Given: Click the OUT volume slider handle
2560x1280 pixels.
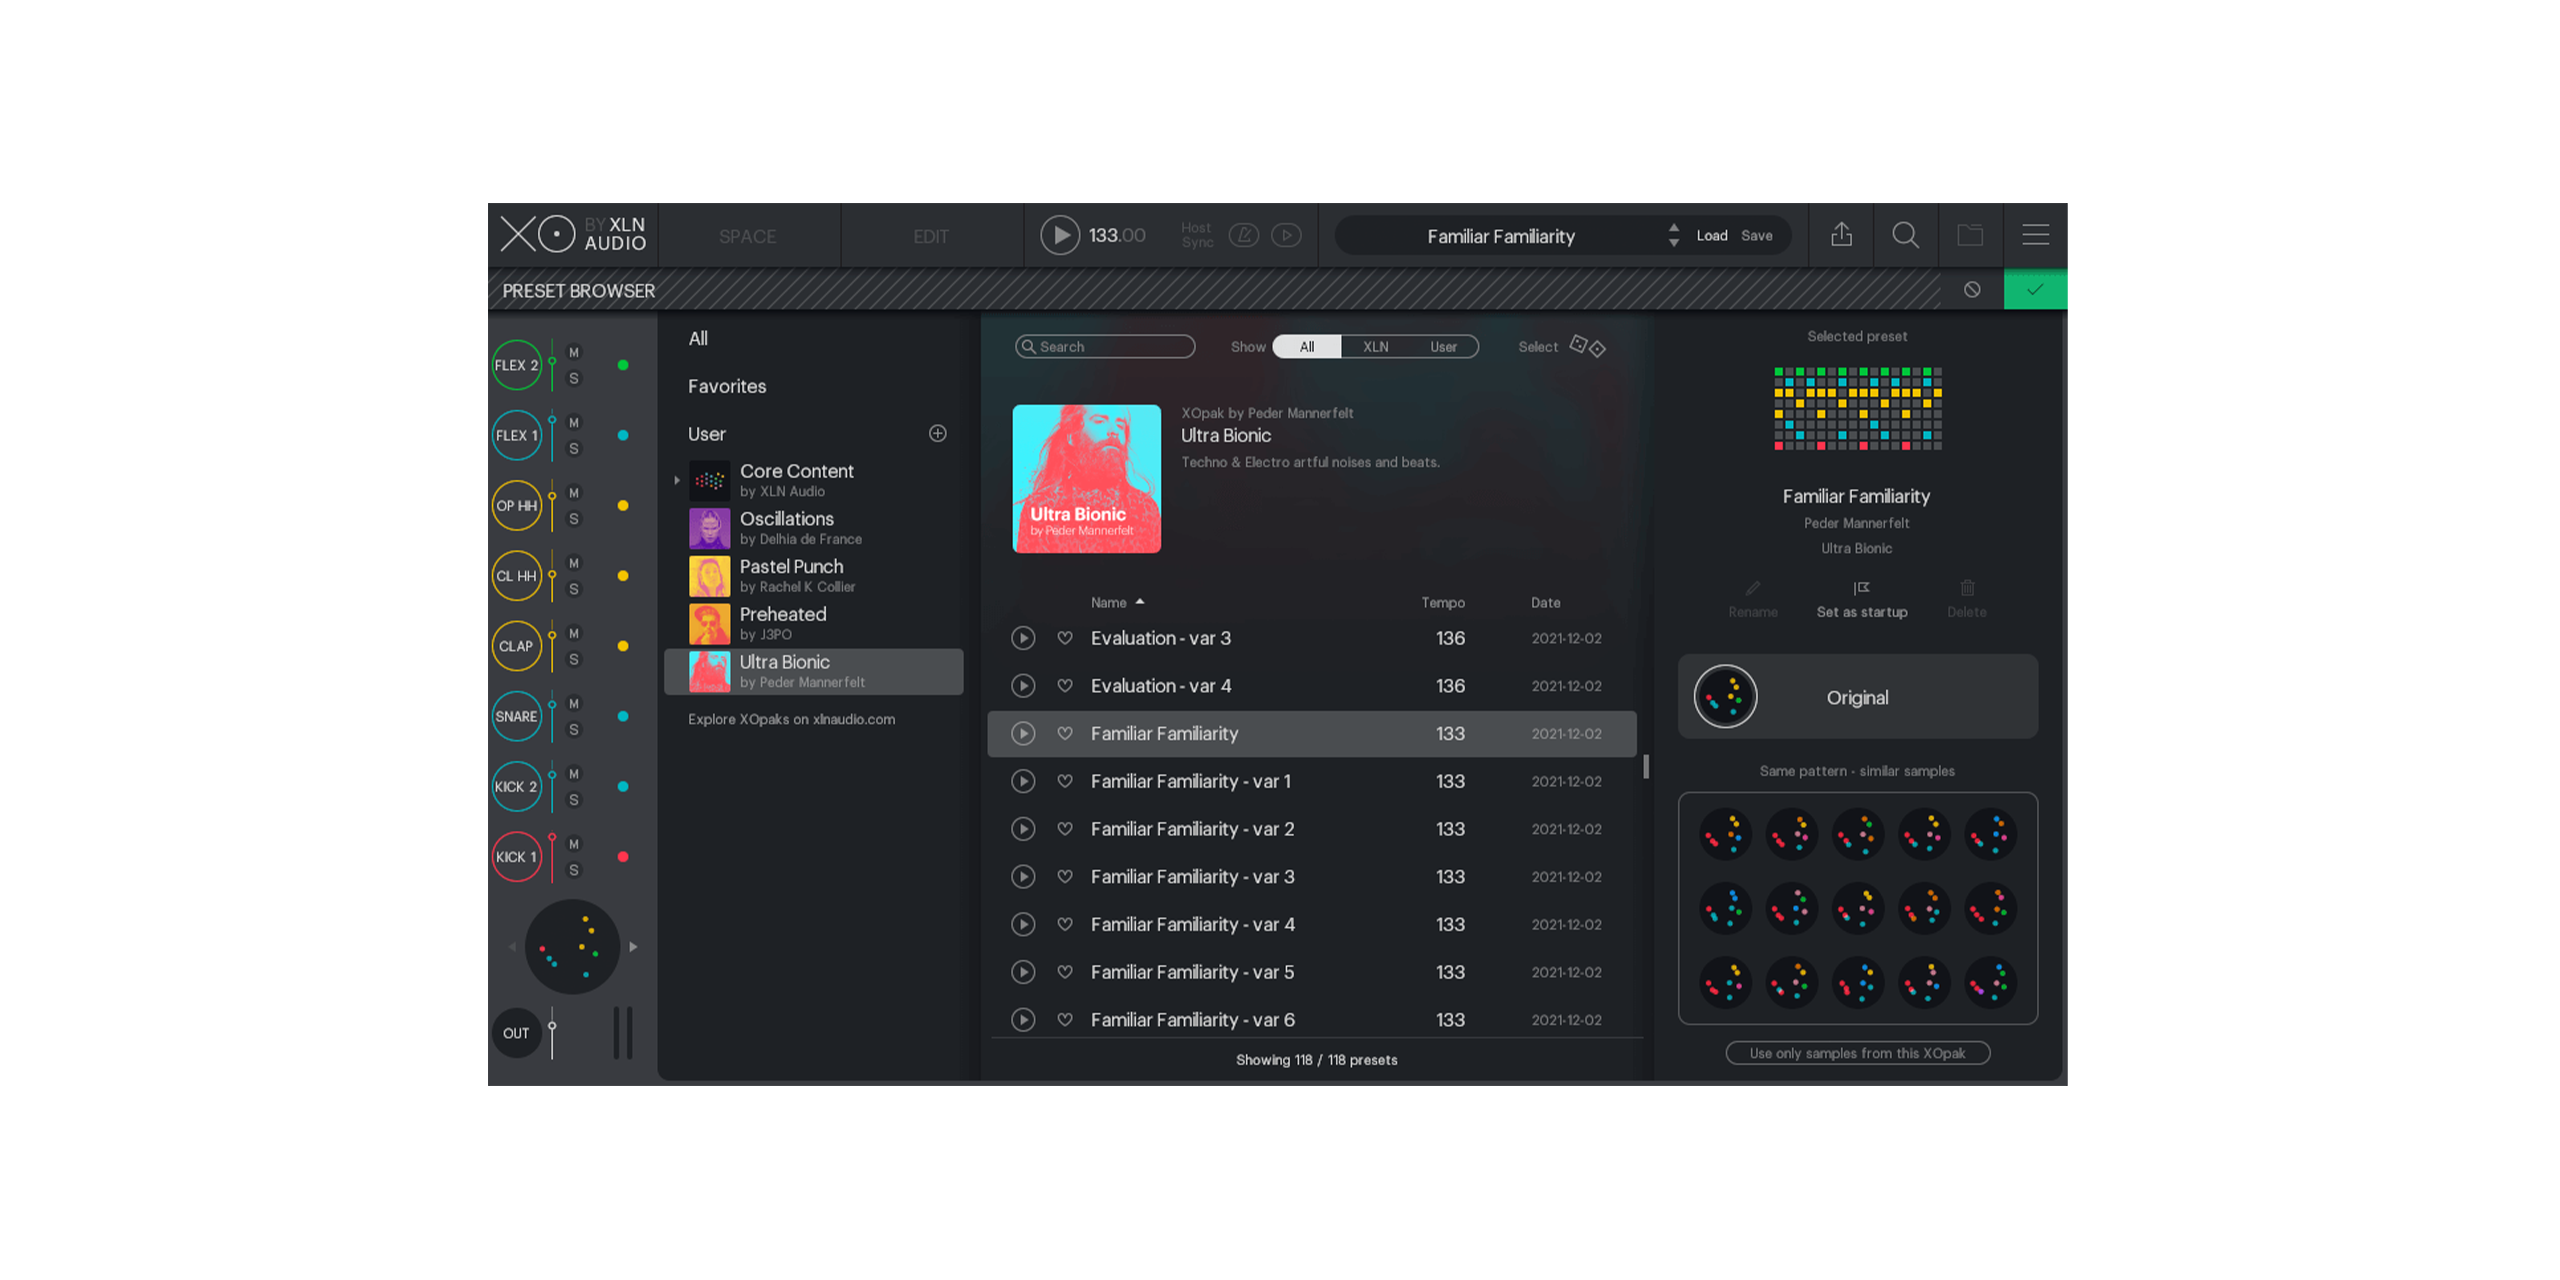Looking at the screenshot, I should [x=552, y=1027].
